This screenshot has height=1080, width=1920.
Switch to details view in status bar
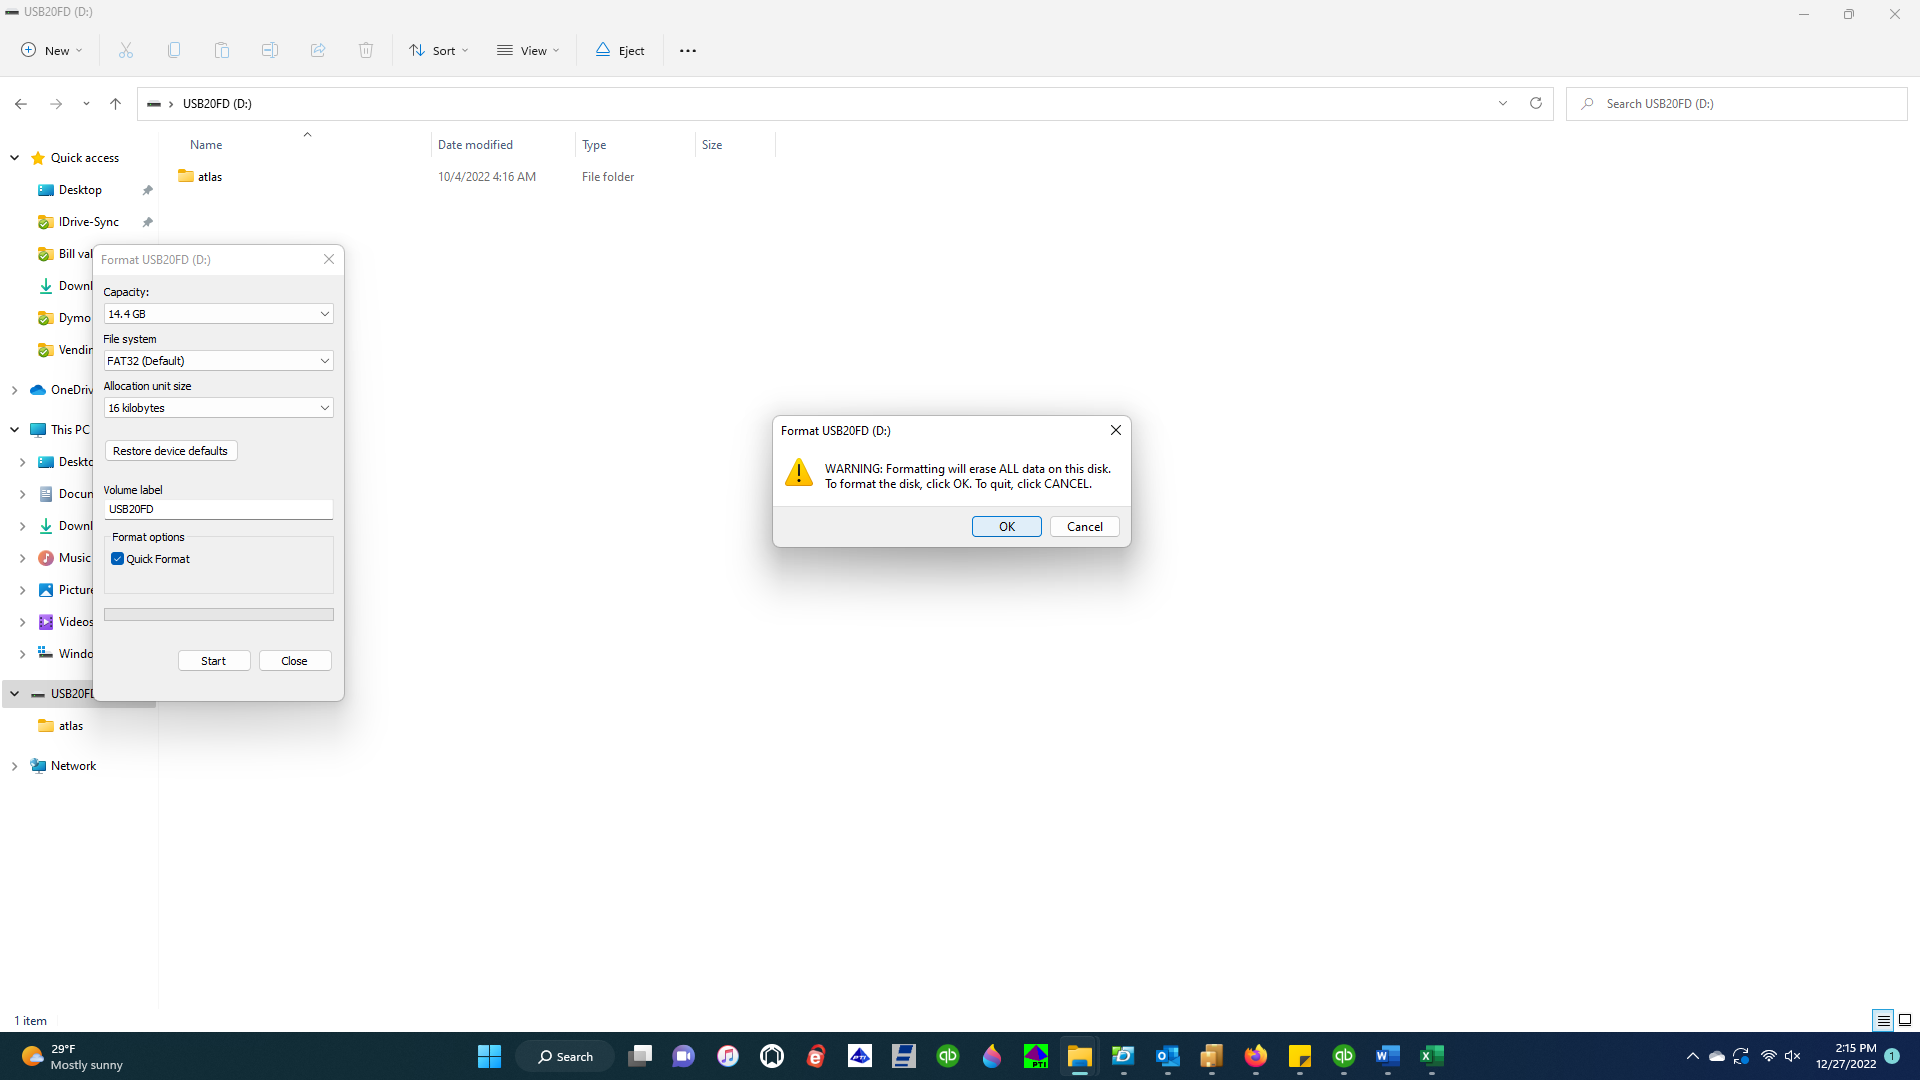[1884, 1020]
